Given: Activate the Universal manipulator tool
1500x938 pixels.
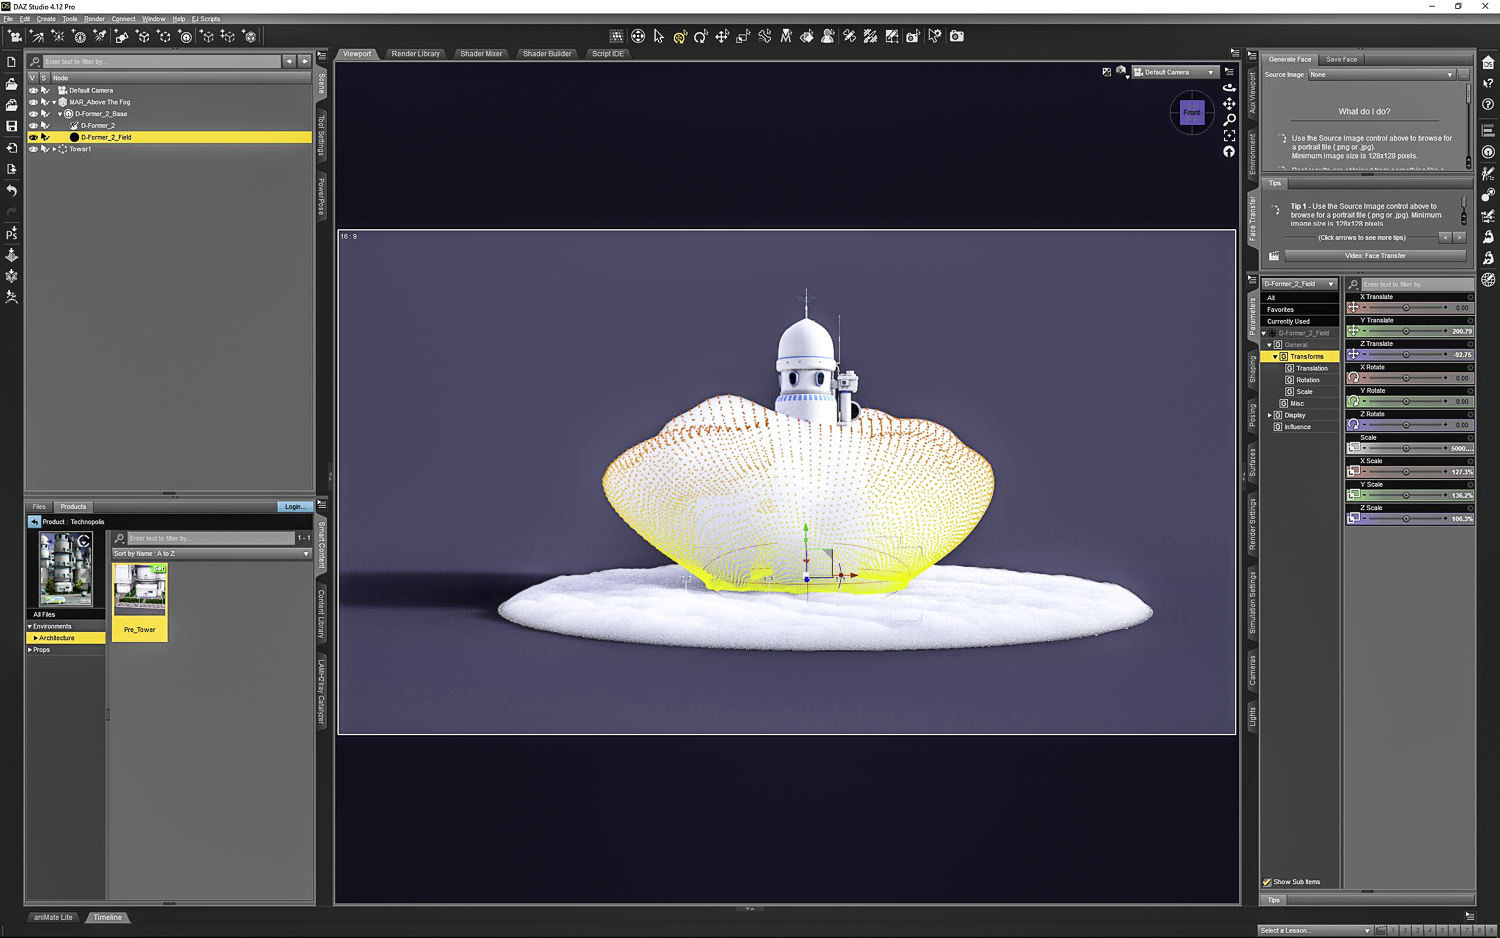Looking at the screenshot, I should pos(680,37).
